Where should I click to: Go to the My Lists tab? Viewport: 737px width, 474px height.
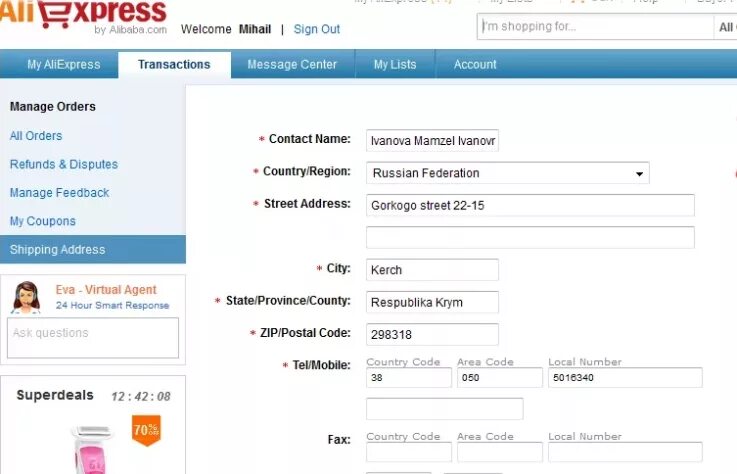pyautogui.click(x=395, y=64)
